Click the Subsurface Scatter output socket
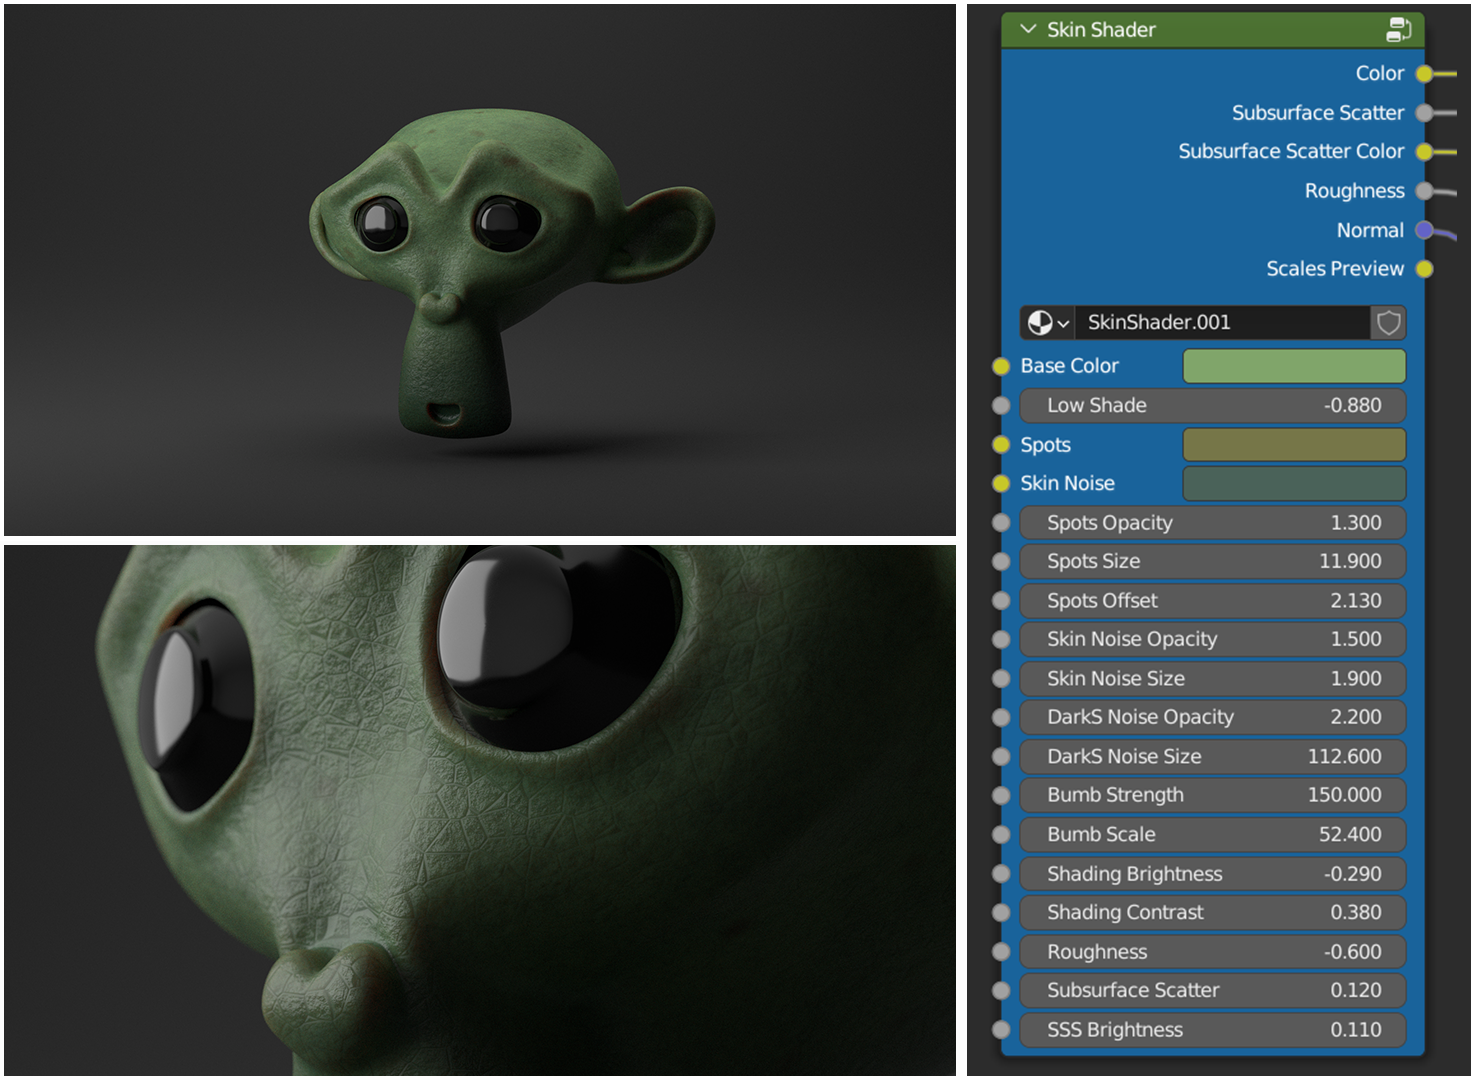 1424,113
